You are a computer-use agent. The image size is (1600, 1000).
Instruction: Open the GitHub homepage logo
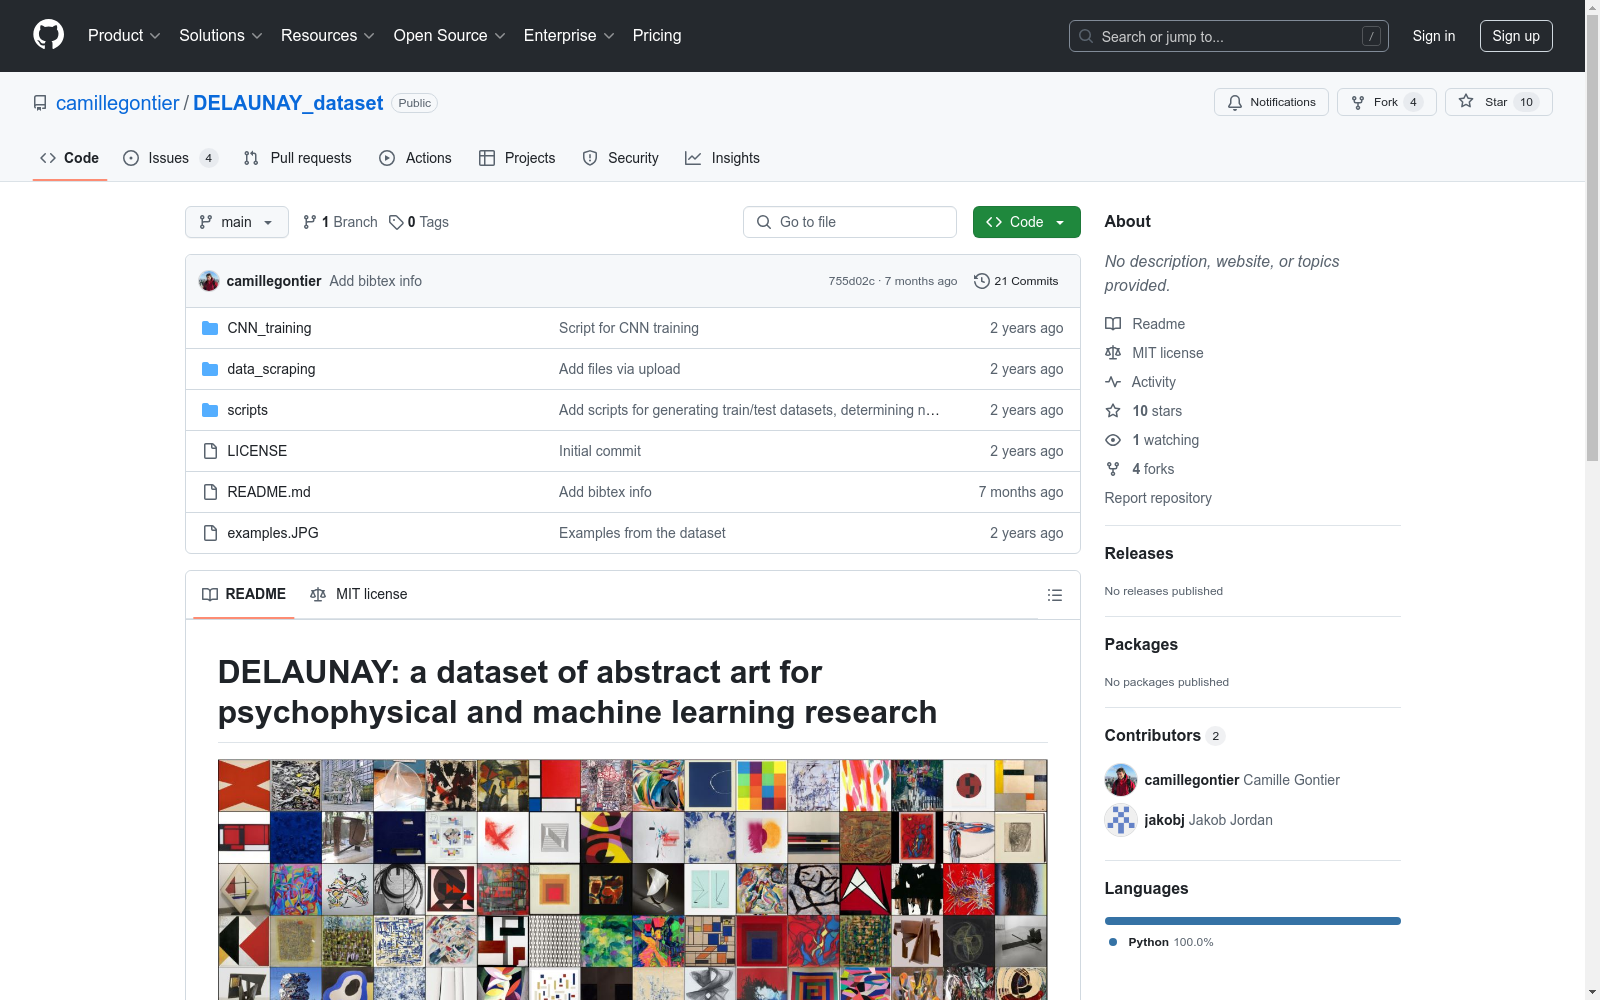coord(48,35)
